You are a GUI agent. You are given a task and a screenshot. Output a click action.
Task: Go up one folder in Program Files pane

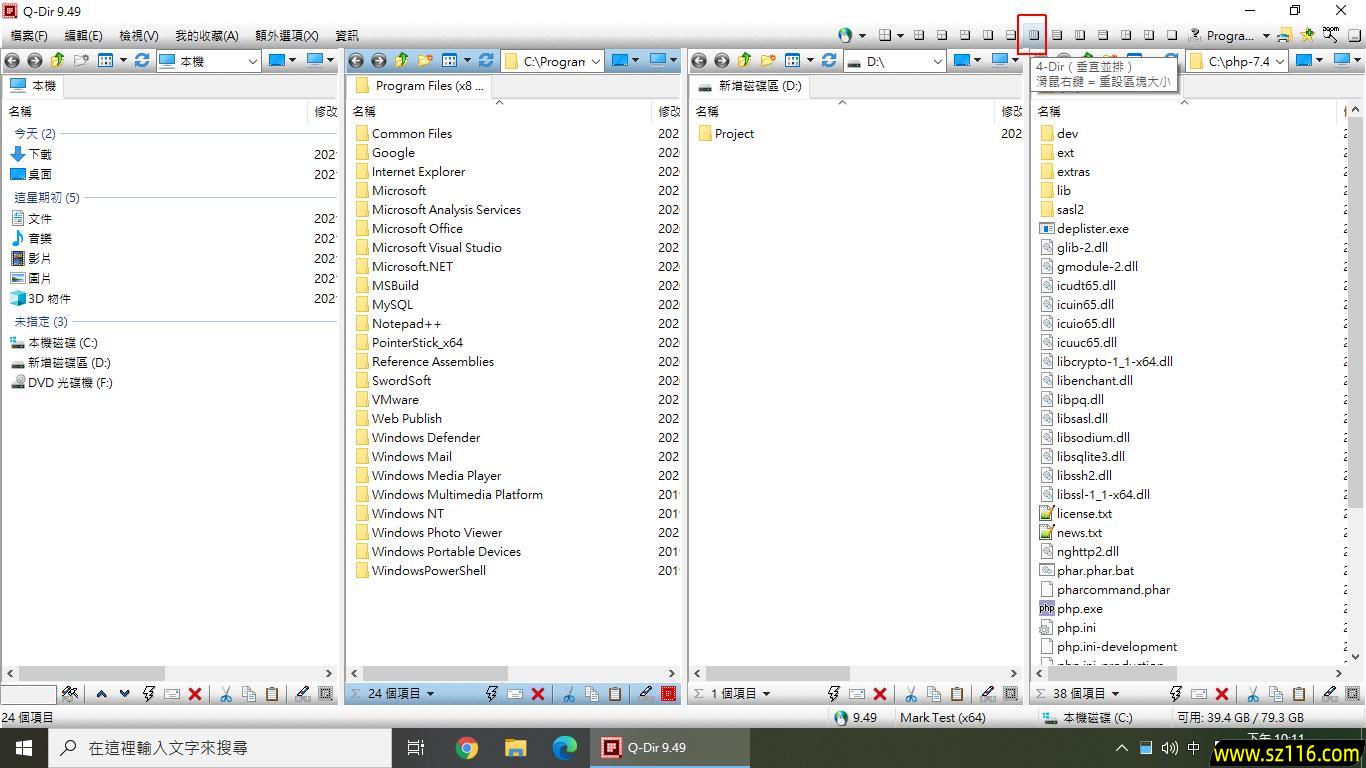coord(402,61)
